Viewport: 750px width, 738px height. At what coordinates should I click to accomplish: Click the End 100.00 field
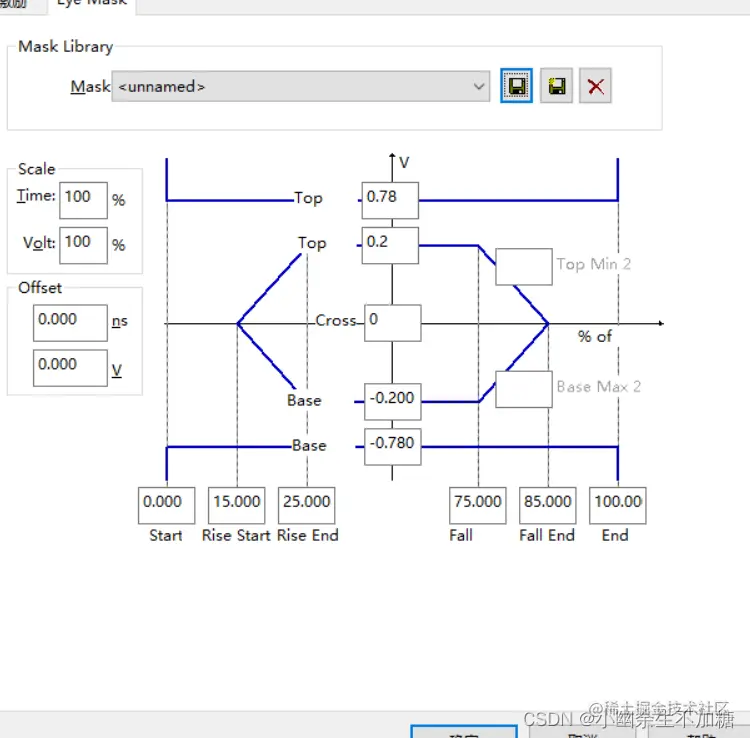point(618,506)
